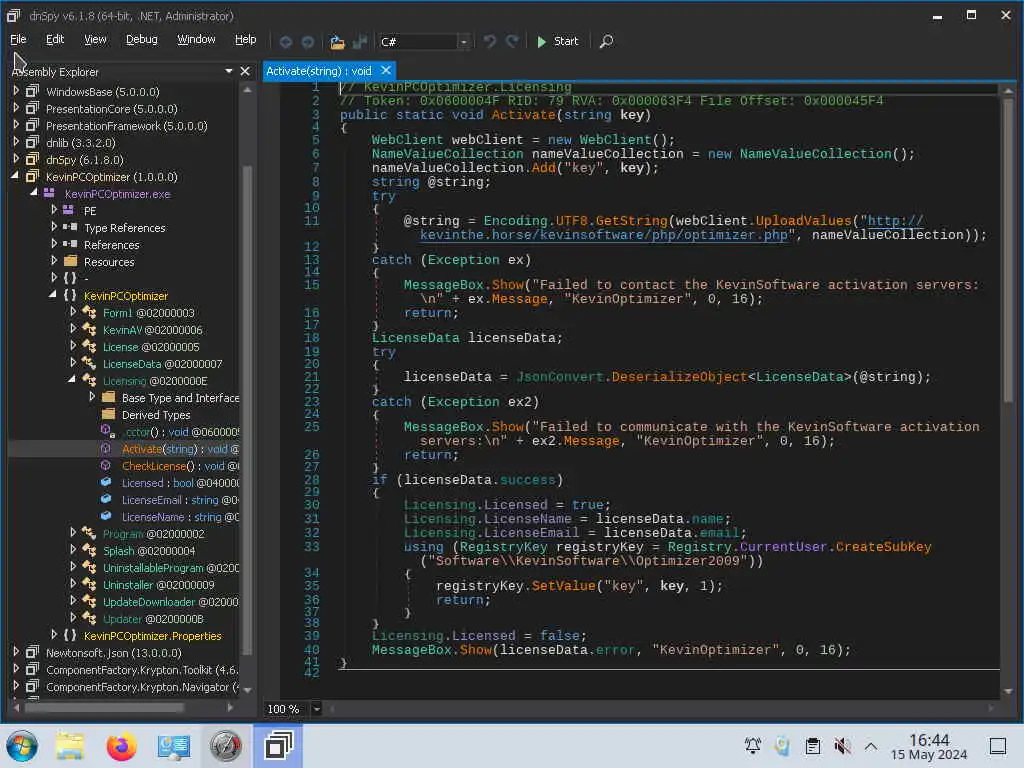Screen dimensions: 1024x768
Task: Click the Splash class icon
Action: (x=89, y=551)
